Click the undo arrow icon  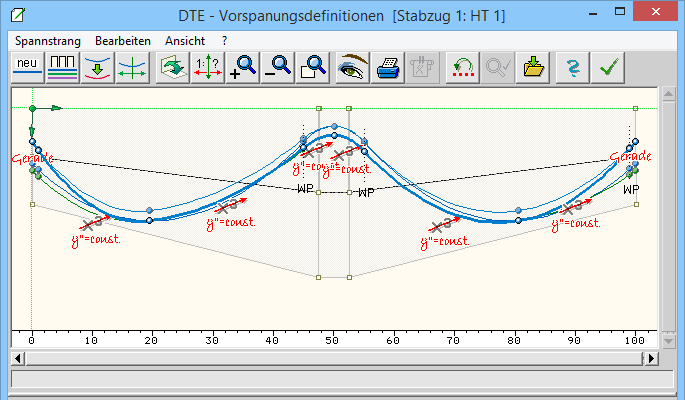[462, 67]
